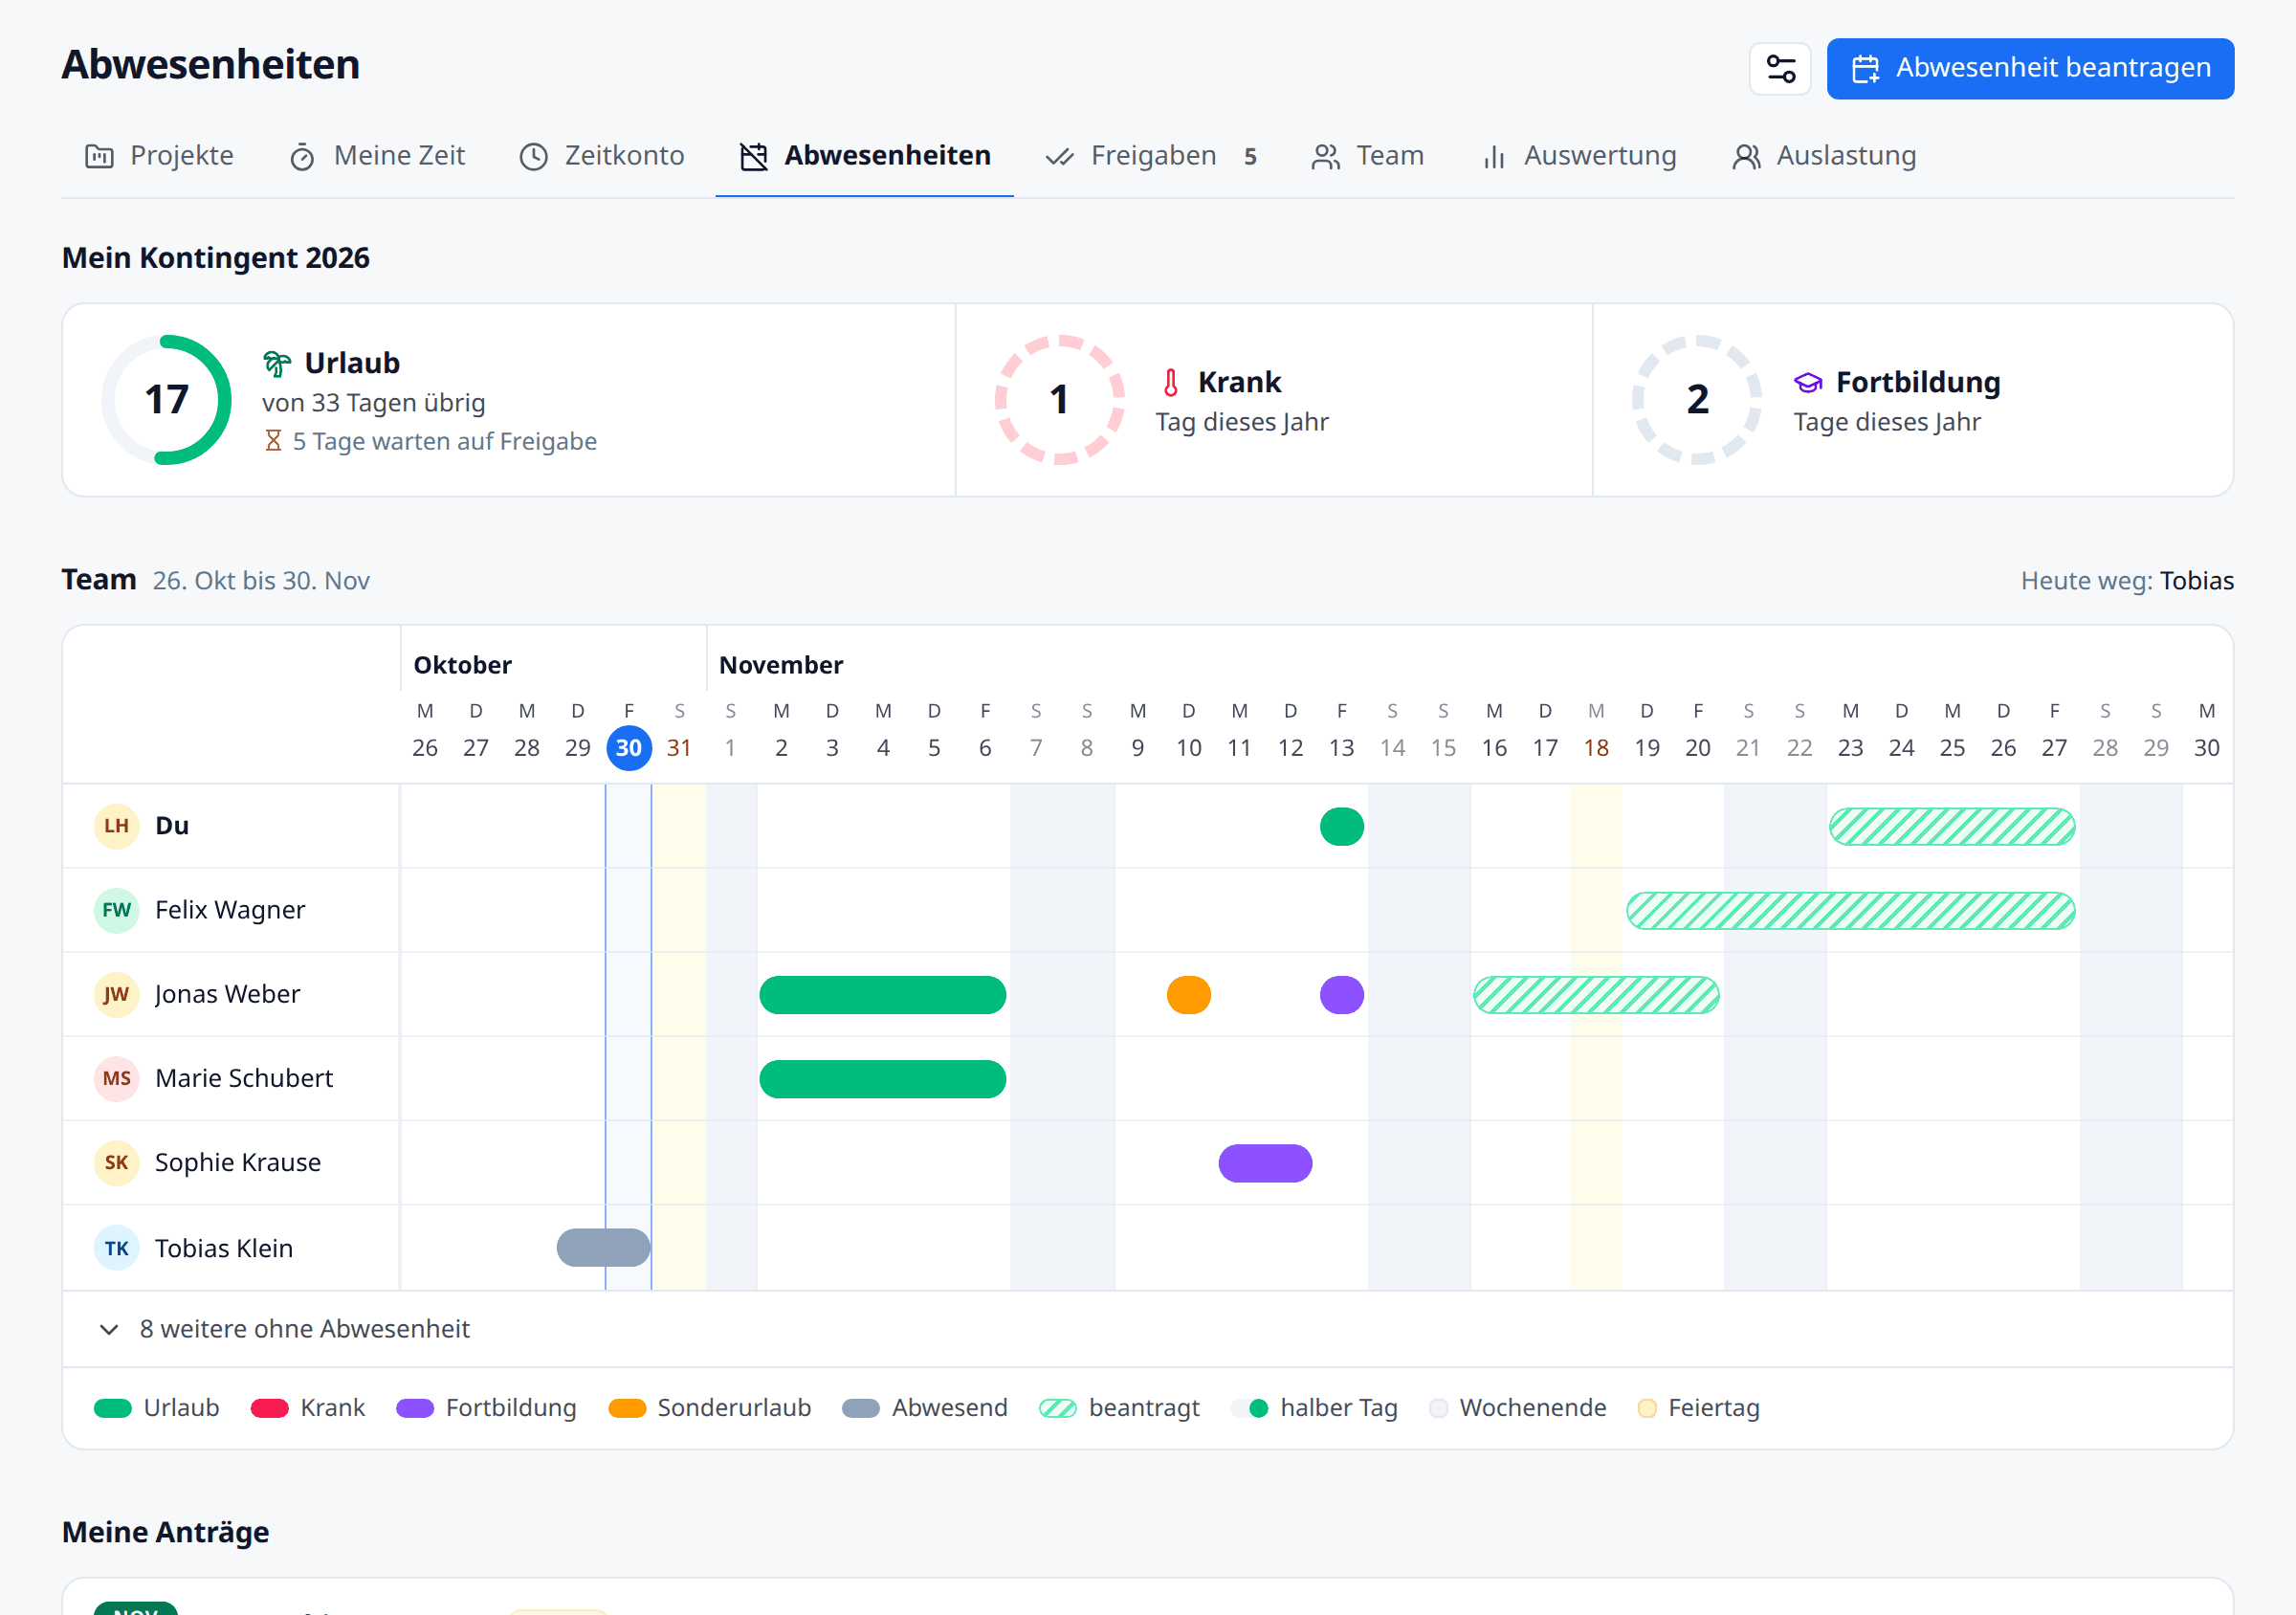This screenshot has width=2296, height=1615.
Task: Switch to the Team tab
Action: (x=1368, y=156)
